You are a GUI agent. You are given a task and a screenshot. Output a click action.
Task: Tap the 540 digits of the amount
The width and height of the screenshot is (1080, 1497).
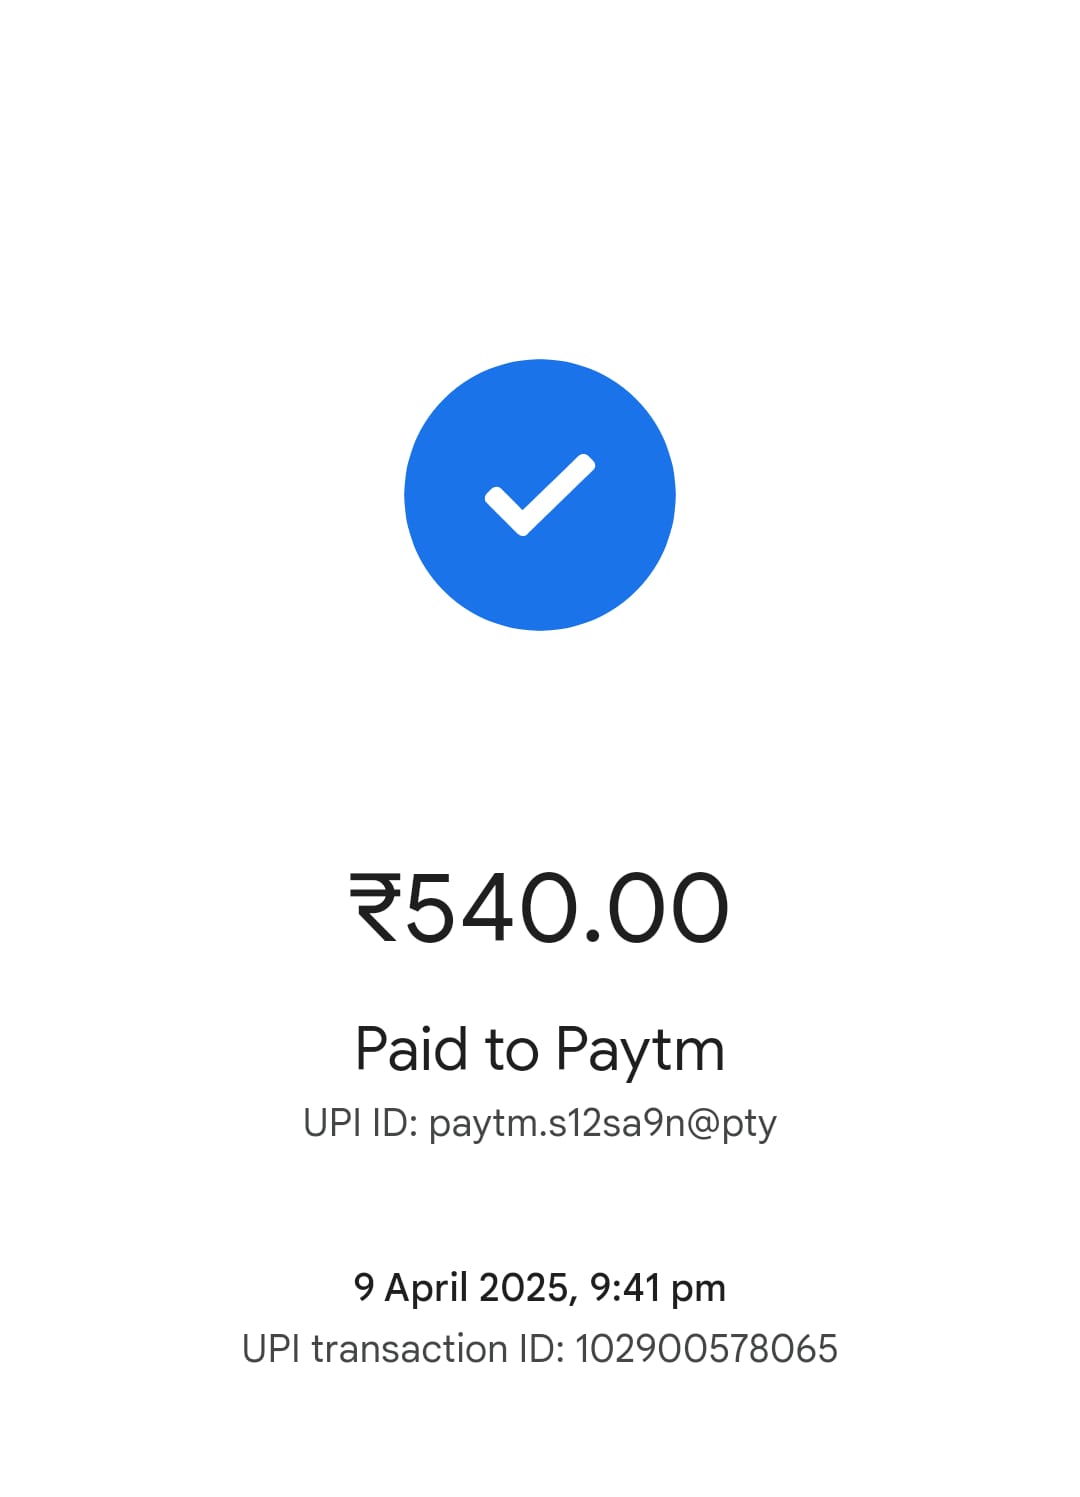[x=487, y=908]
